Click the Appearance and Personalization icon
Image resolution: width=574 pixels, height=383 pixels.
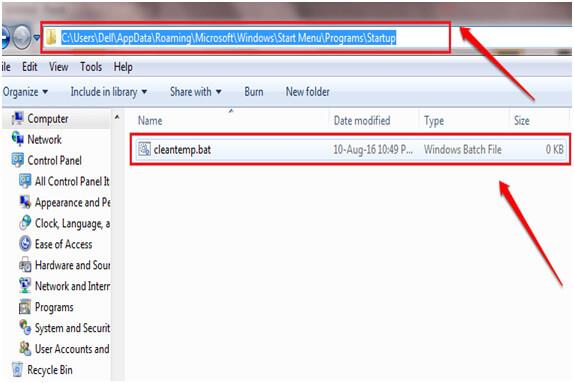tap(25, 202)
